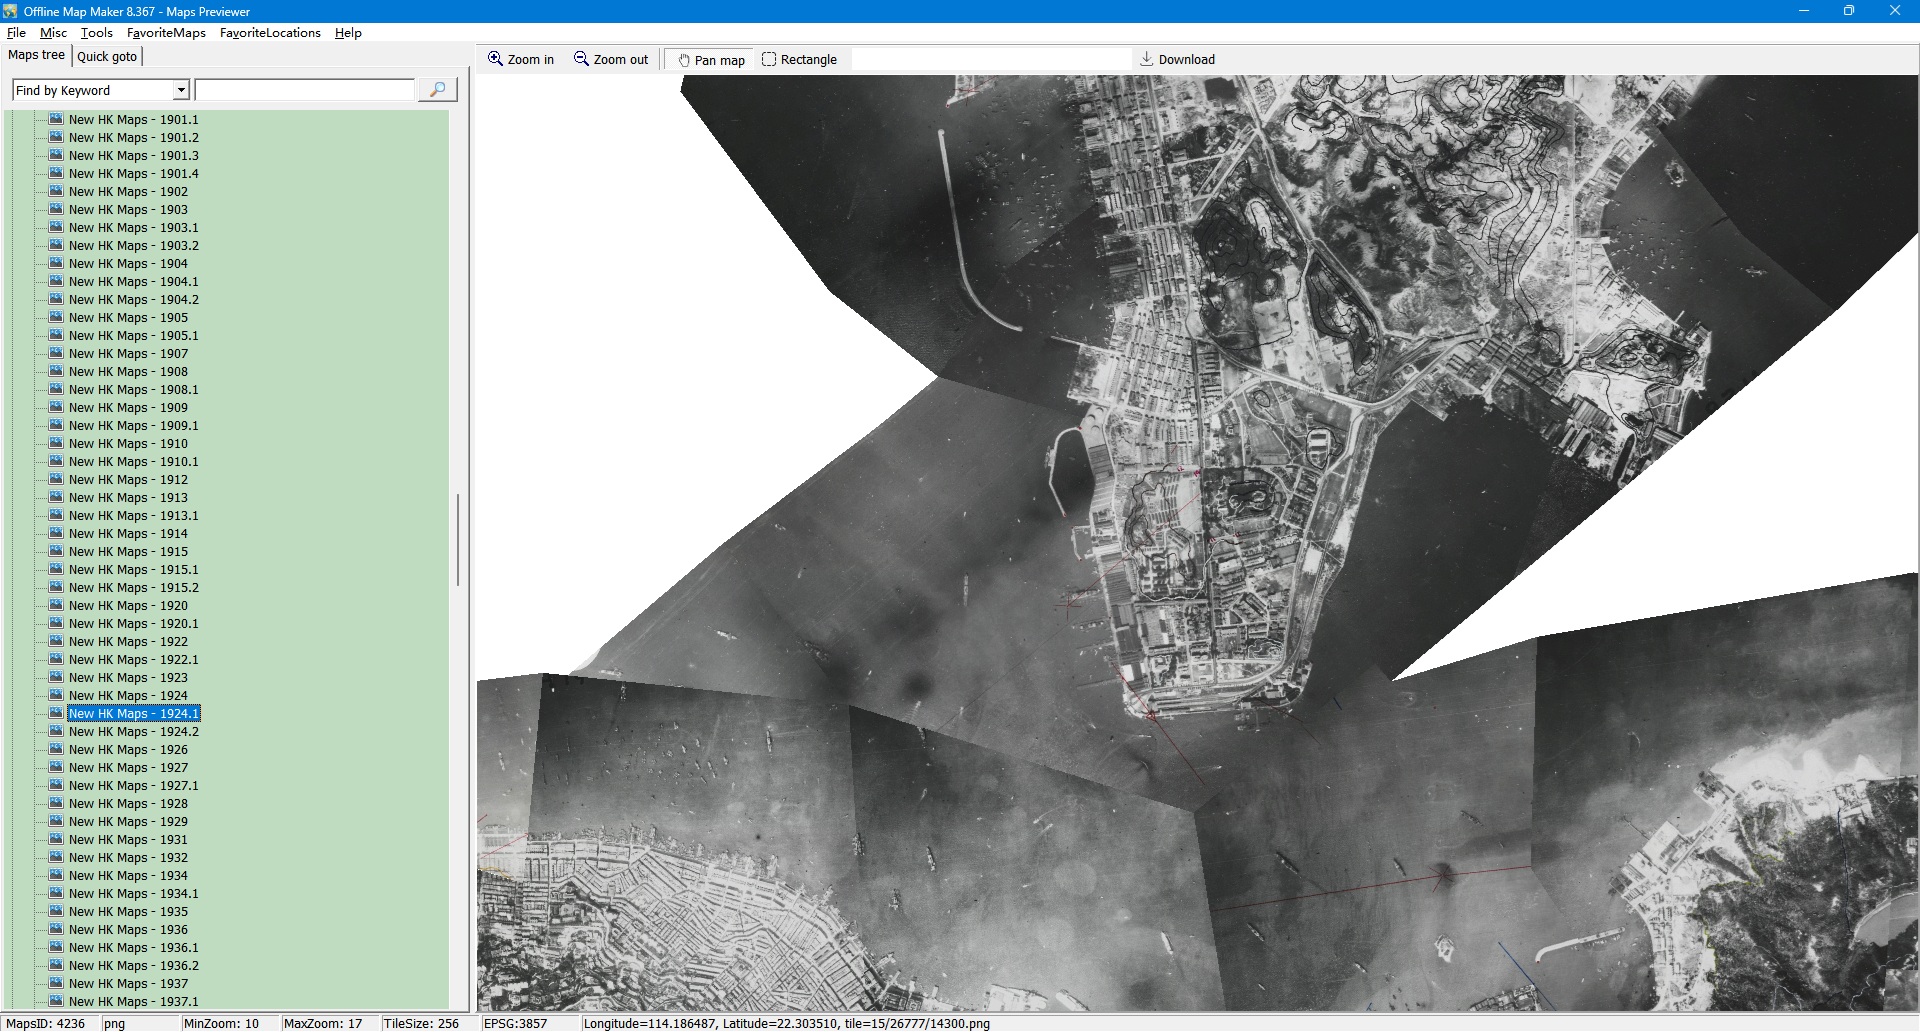Click the Download arrow button

point(1177,60)
